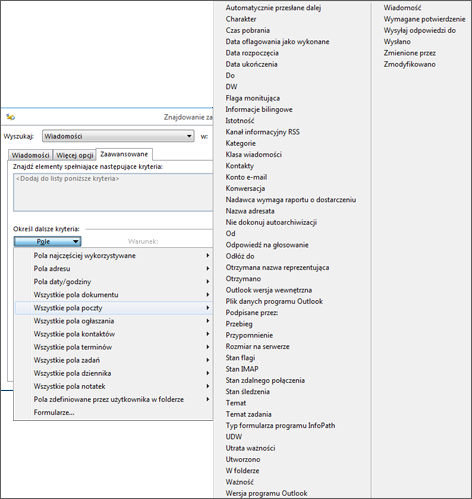The height and width of the screenshot is (499, 472).
Task: Switch to the Wiadomości tab
Action: tap(30, 155)
